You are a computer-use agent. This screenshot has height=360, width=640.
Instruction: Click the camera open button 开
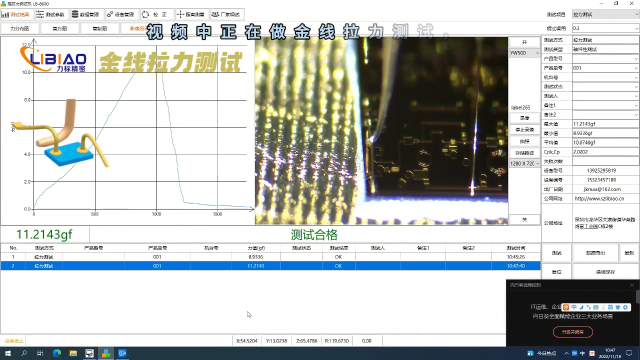[x=524, y=42]
